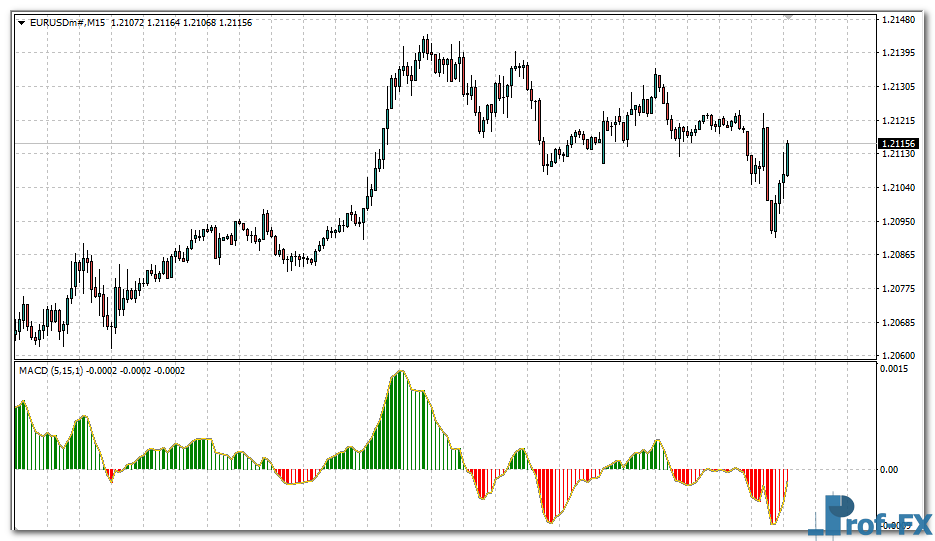The width and height of the screenshot is (935, 541).
Task: Click the 1.20950 price scale label
Action: point(898,221)
